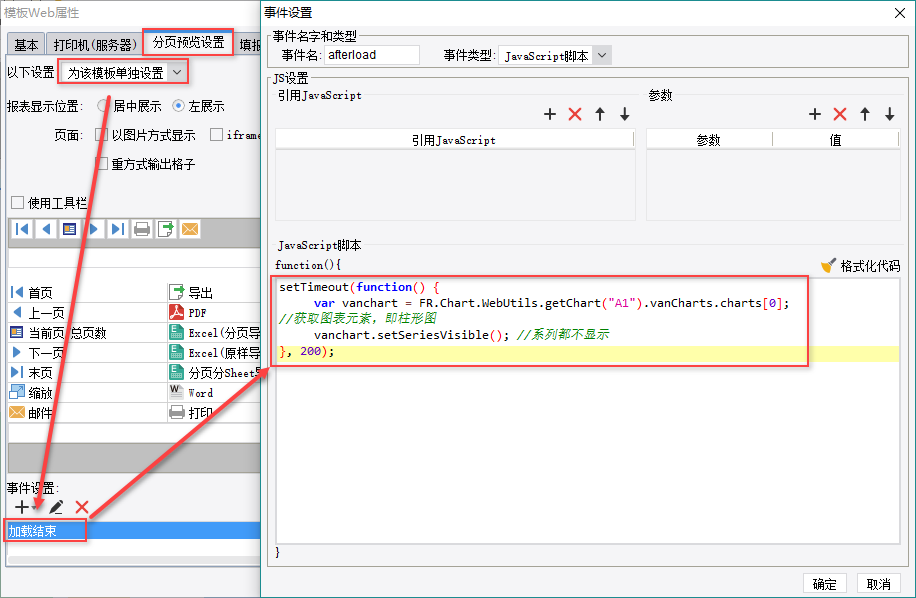The image size is (916, 598).
Task: Close the 事件设置 dialog
Action: [x=900, y=13]
